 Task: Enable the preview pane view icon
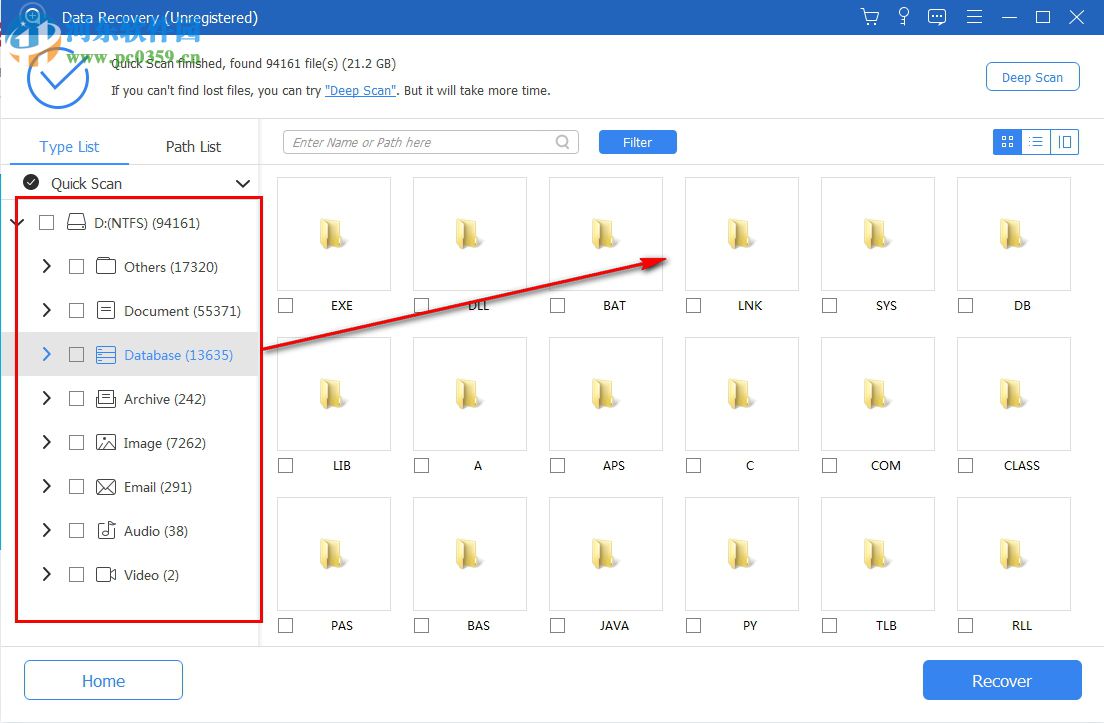pyautogui.click(x=1064, y=142)
